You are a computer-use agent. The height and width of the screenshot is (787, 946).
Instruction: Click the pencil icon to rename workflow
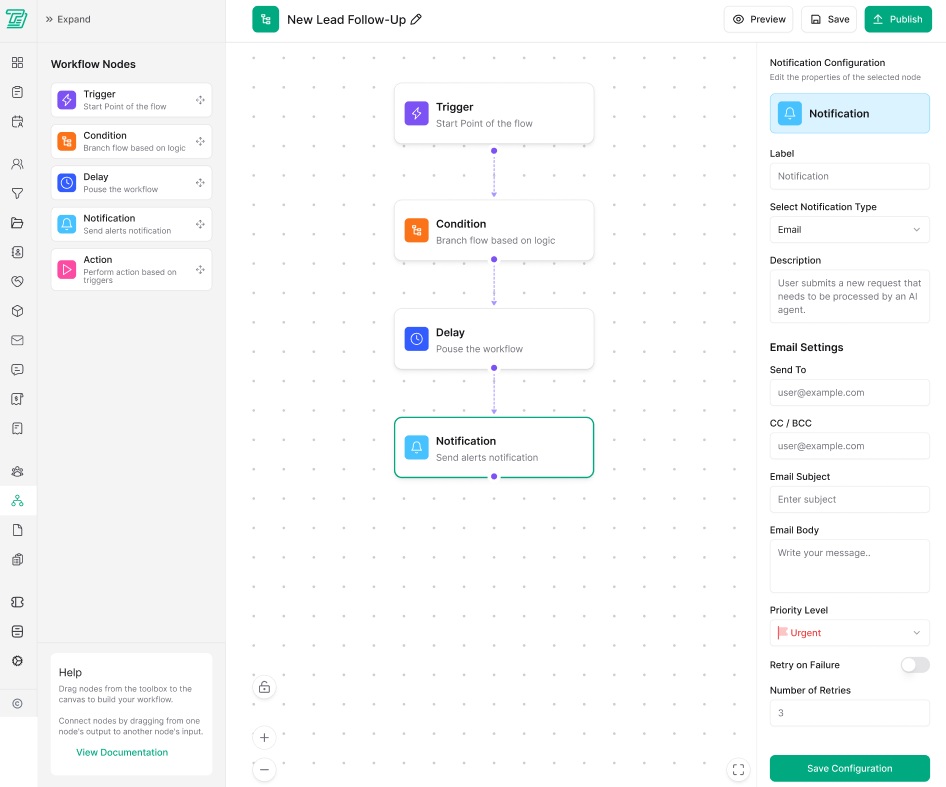[x=416, y=19]
